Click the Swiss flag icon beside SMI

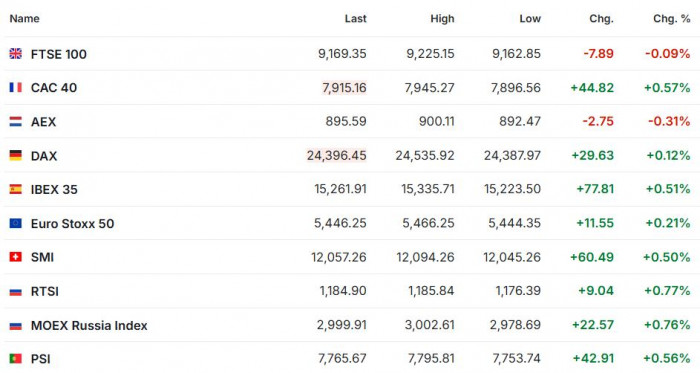coord(16,257)
